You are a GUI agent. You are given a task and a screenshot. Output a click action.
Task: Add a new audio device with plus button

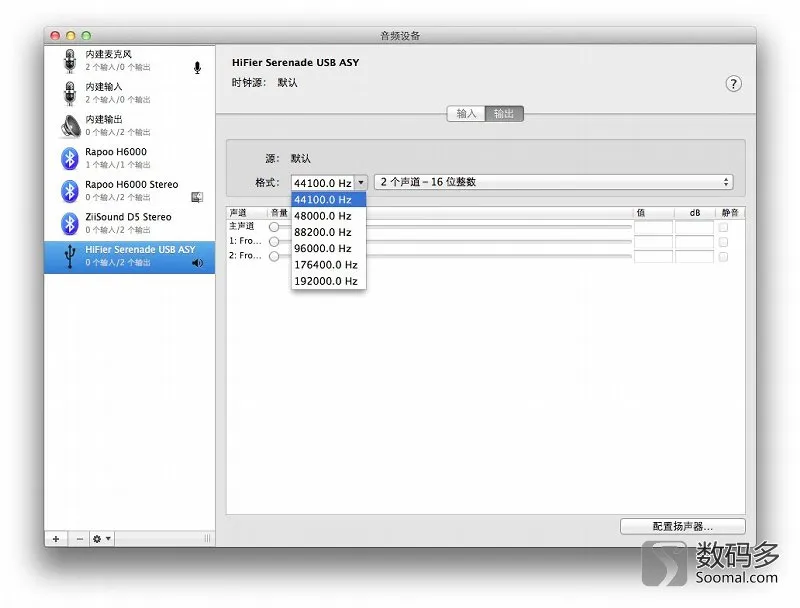pyautogui.click(x=56, y=539)
